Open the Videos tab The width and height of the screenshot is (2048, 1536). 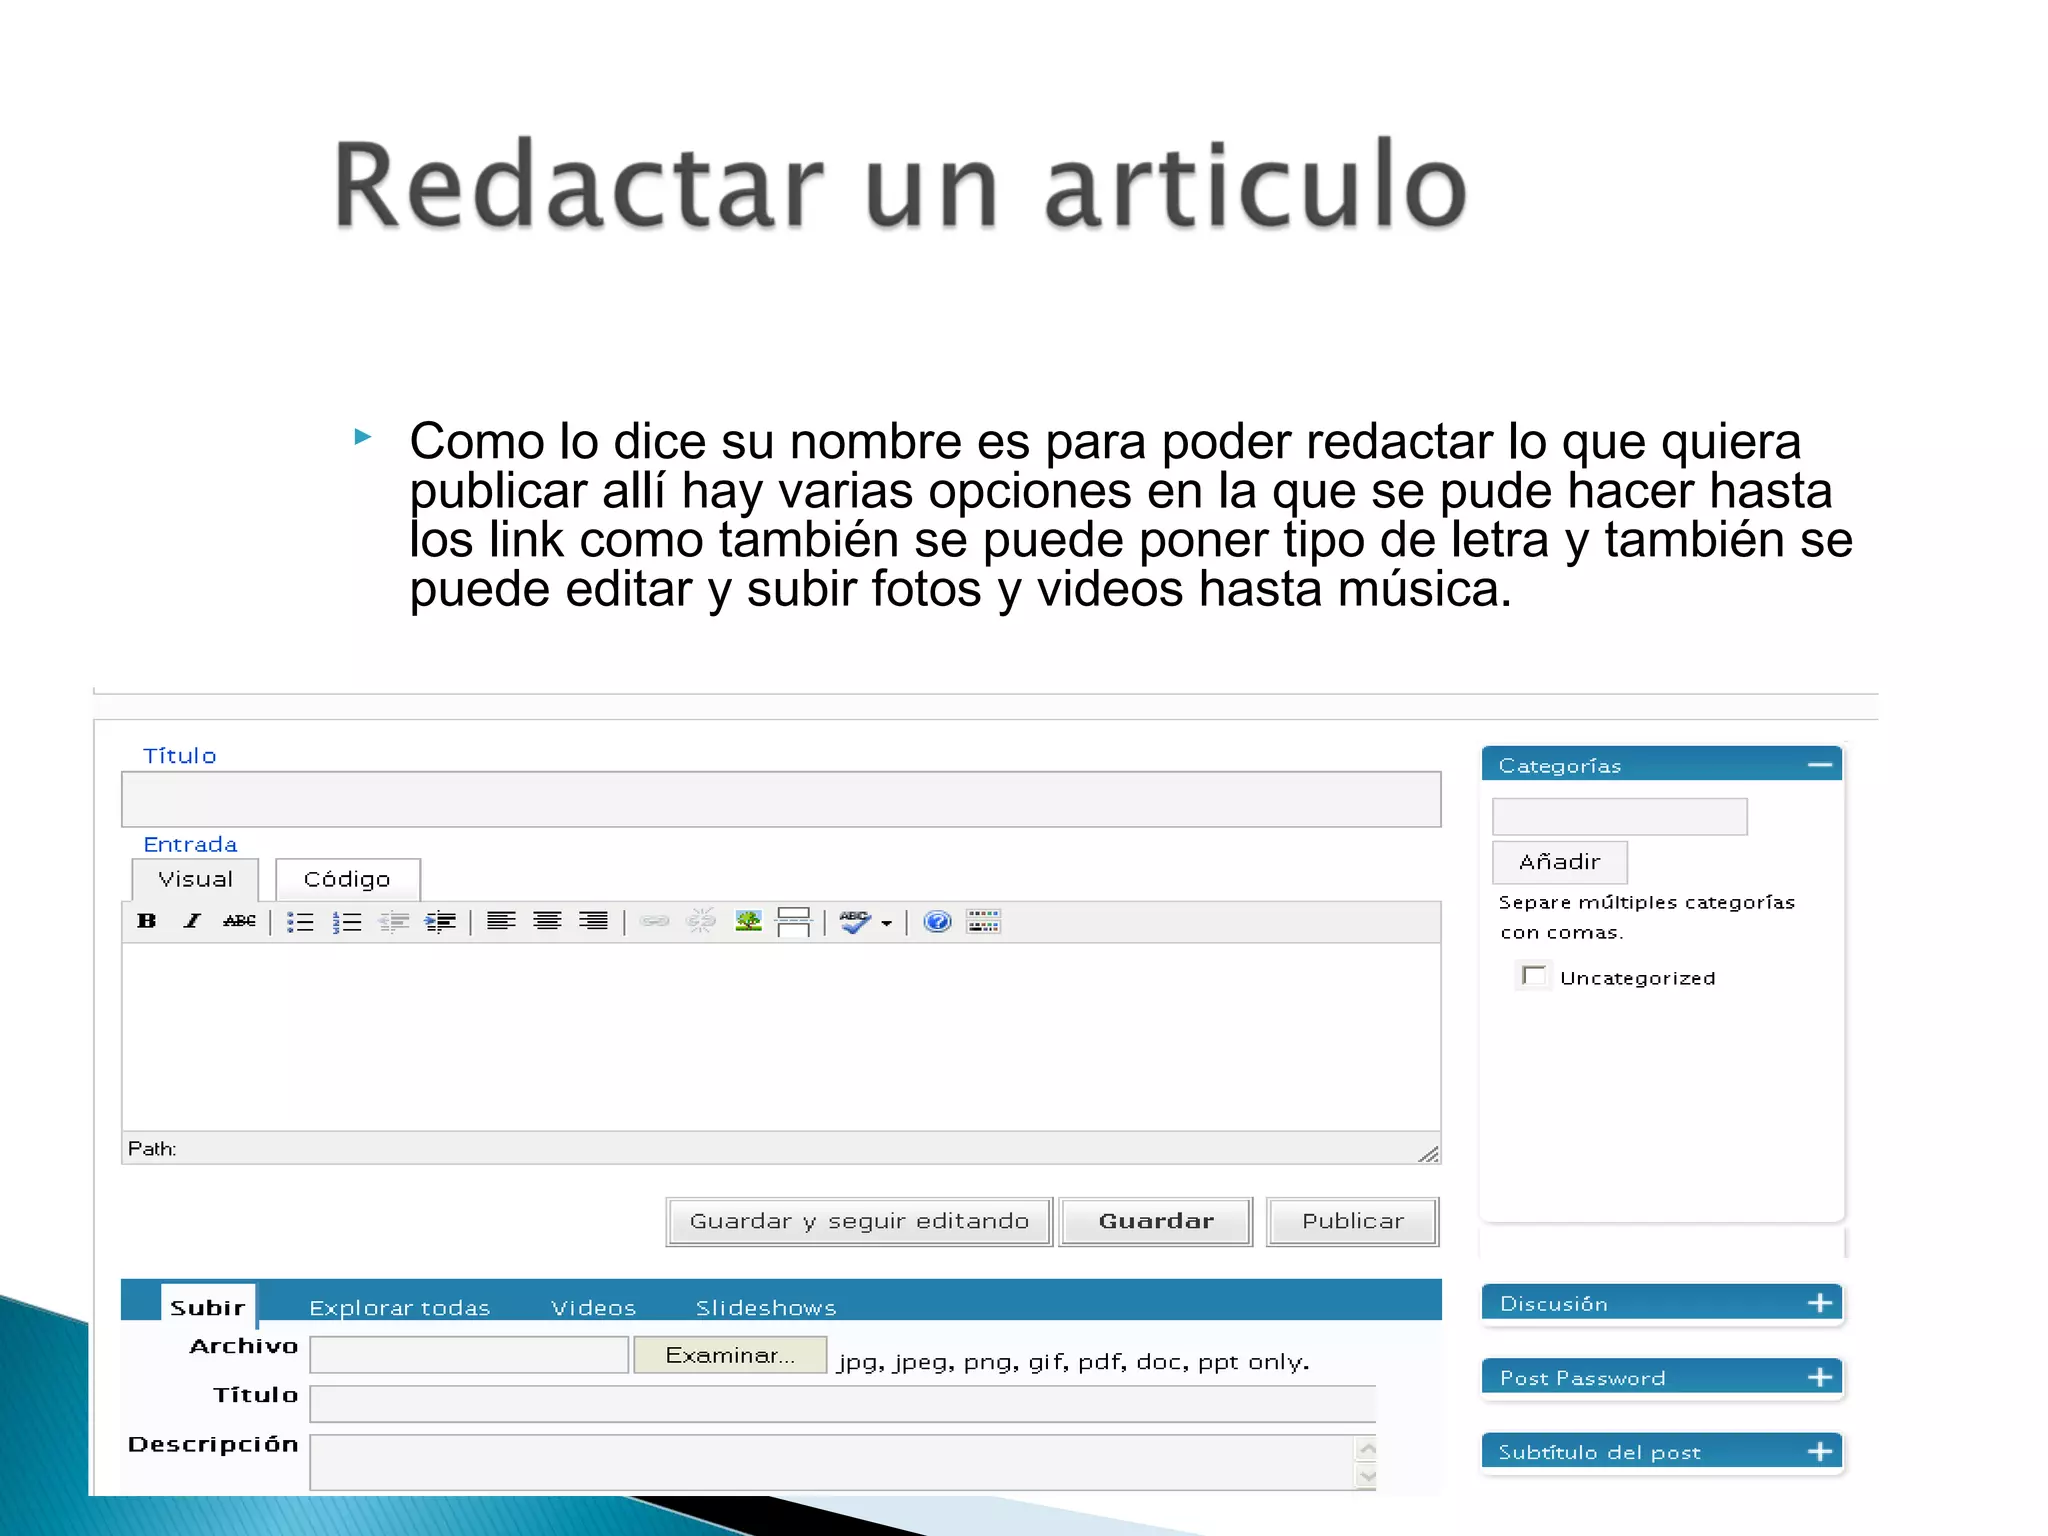click(593, 1308)
